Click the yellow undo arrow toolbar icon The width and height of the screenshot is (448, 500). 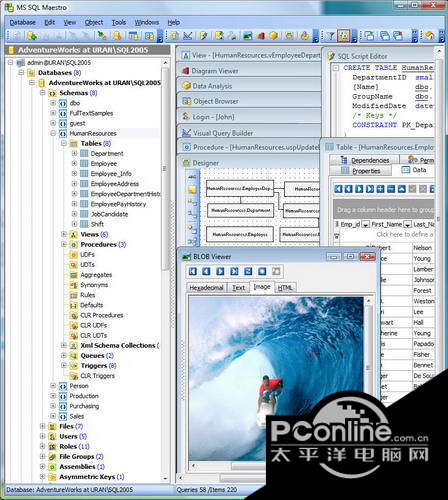[430, 35]
